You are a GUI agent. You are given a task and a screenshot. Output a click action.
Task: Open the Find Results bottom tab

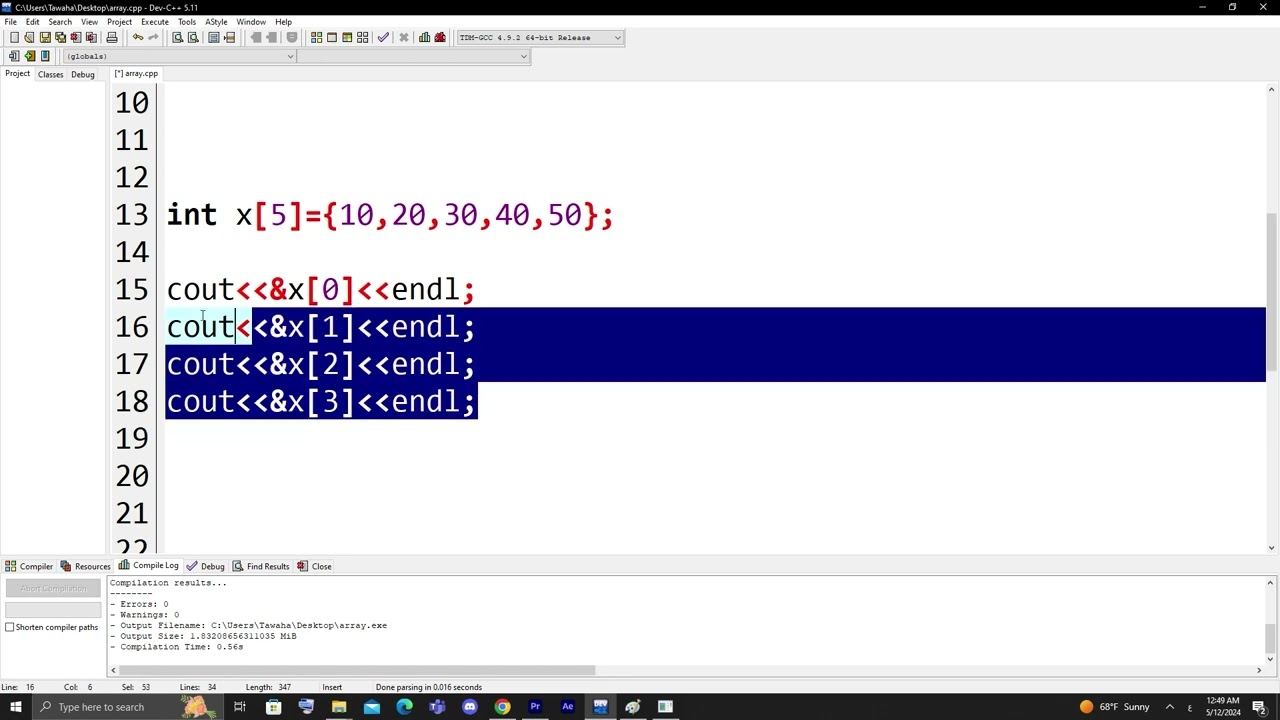click(x=261, y=566)
